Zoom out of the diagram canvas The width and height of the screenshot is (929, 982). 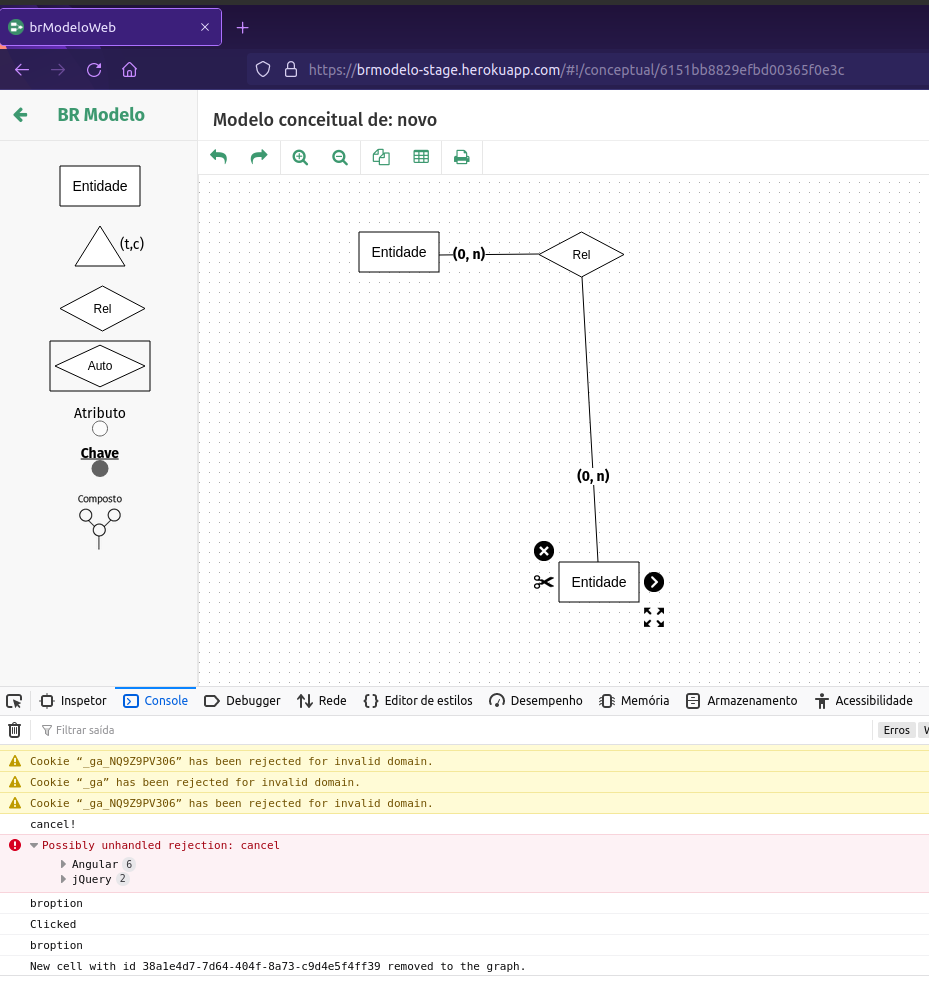(340, 157)
